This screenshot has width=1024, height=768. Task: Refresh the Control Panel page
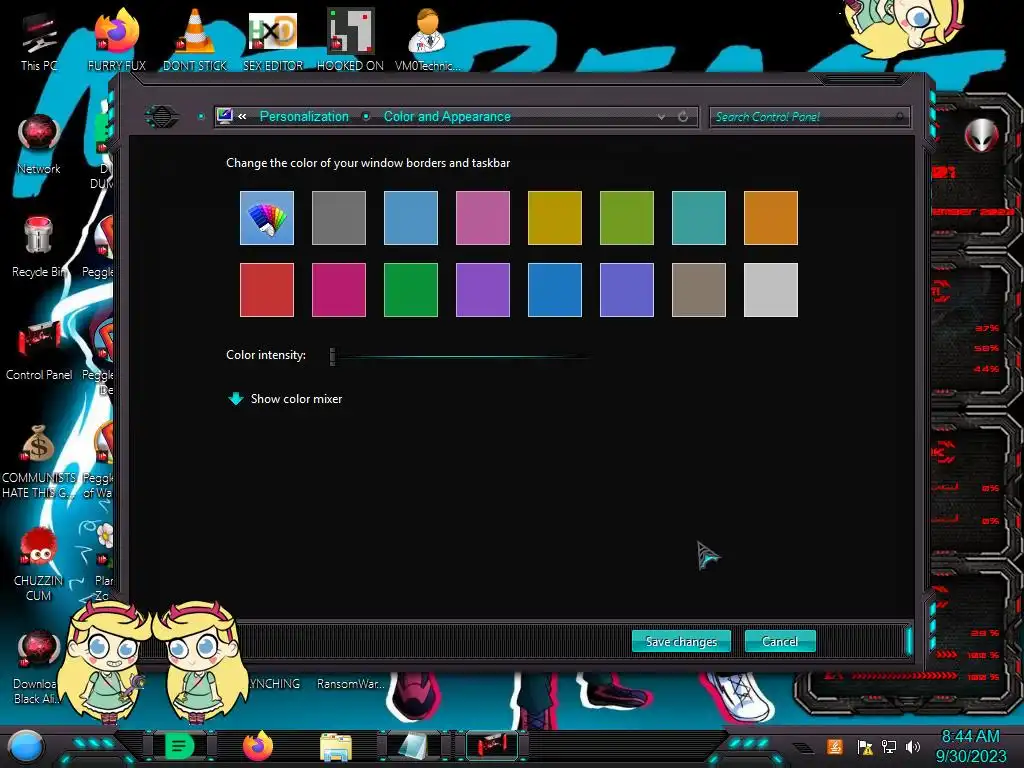pyautogui.click(x=683, y=117)
